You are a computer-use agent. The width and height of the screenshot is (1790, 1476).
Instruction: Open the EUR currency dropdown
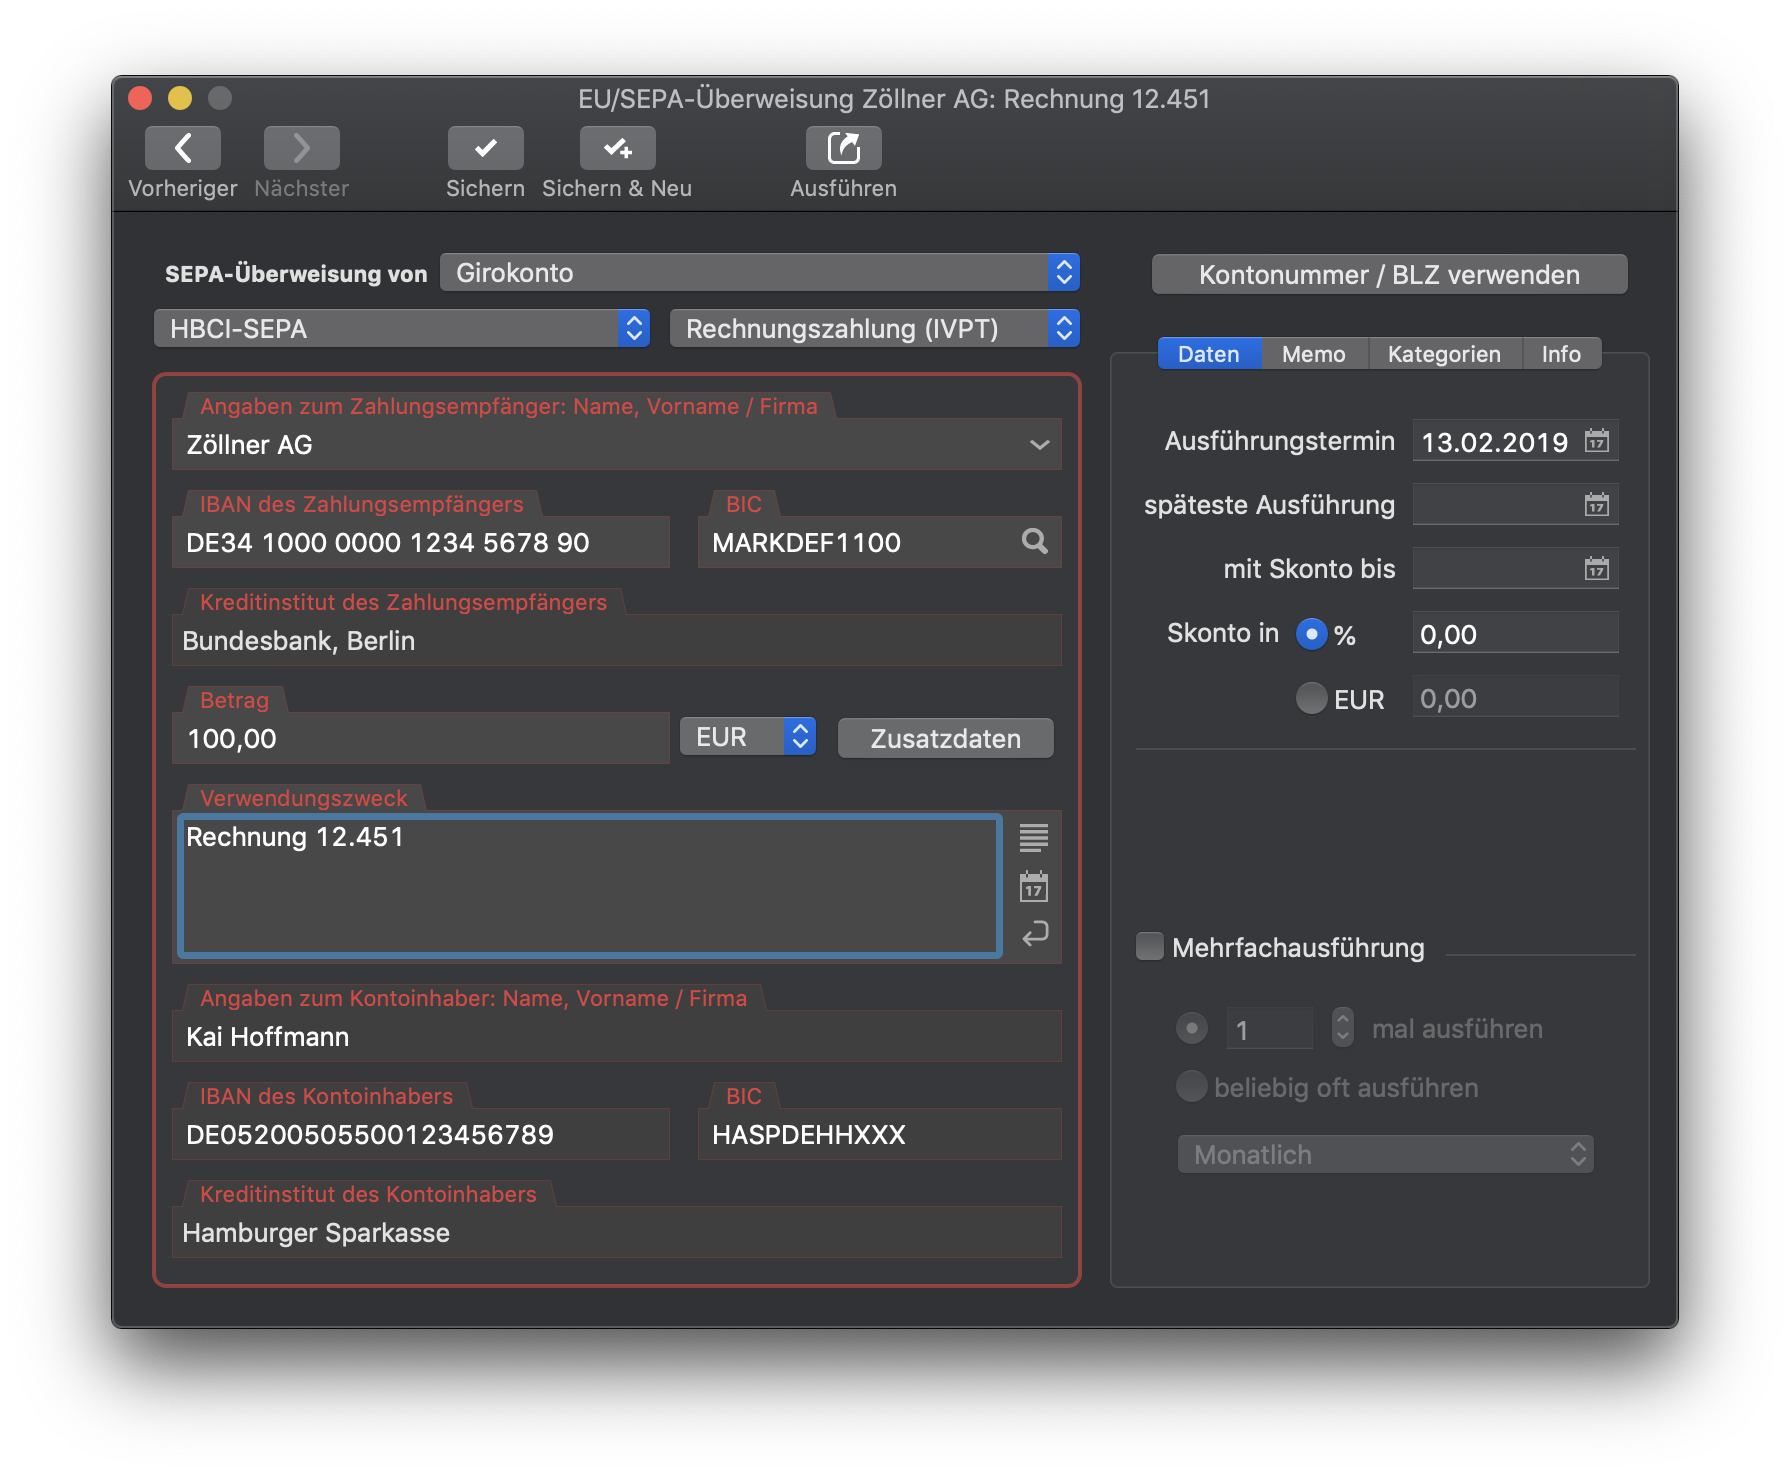coord(748,737)
